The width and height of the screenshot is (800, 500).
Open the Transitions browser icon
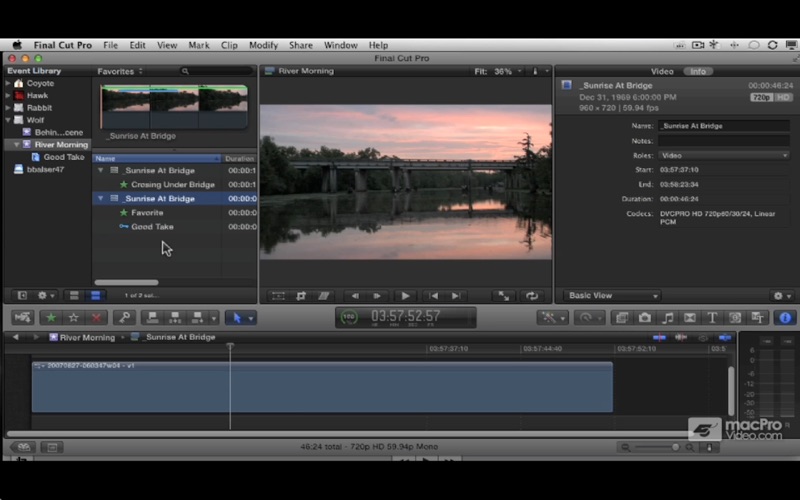coord(690,317)
